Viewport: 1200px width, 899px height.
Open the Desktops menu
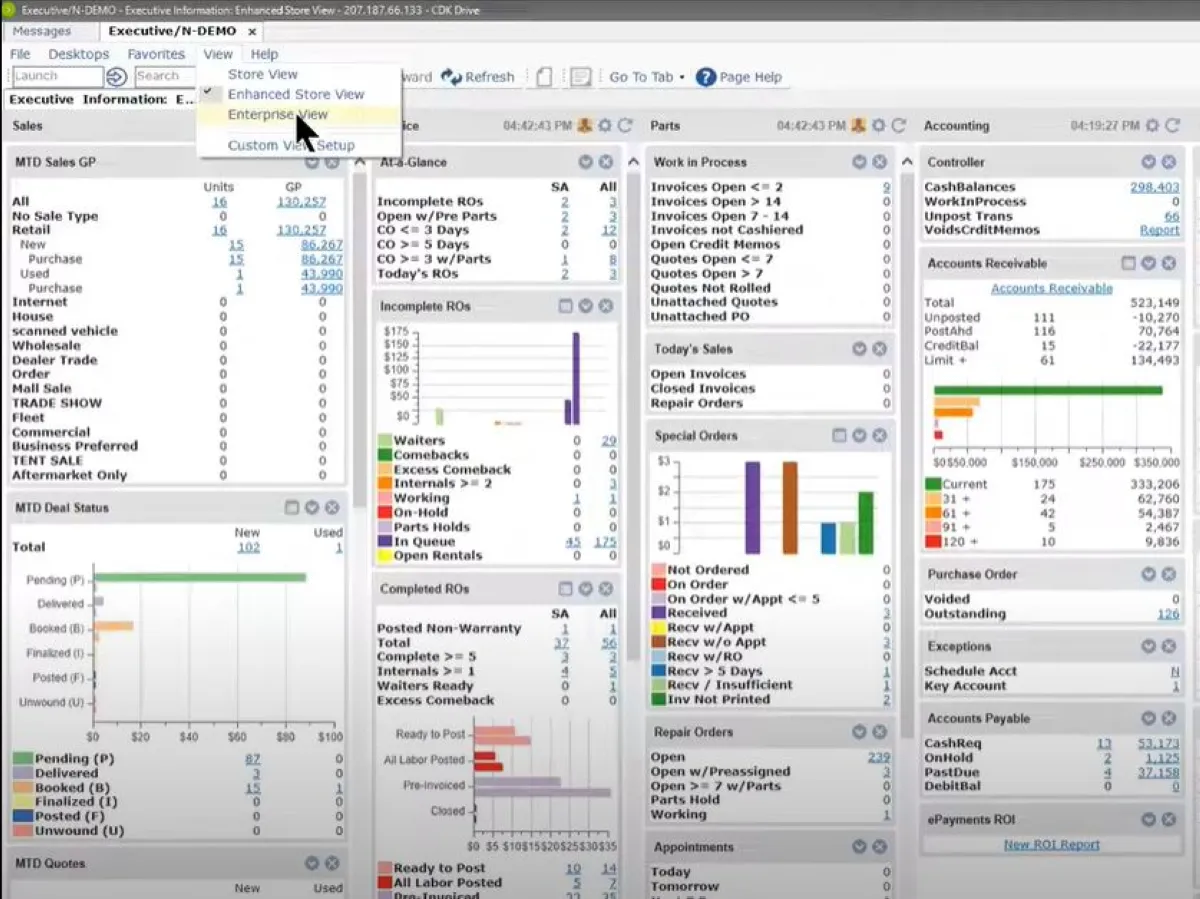(79, 54)
